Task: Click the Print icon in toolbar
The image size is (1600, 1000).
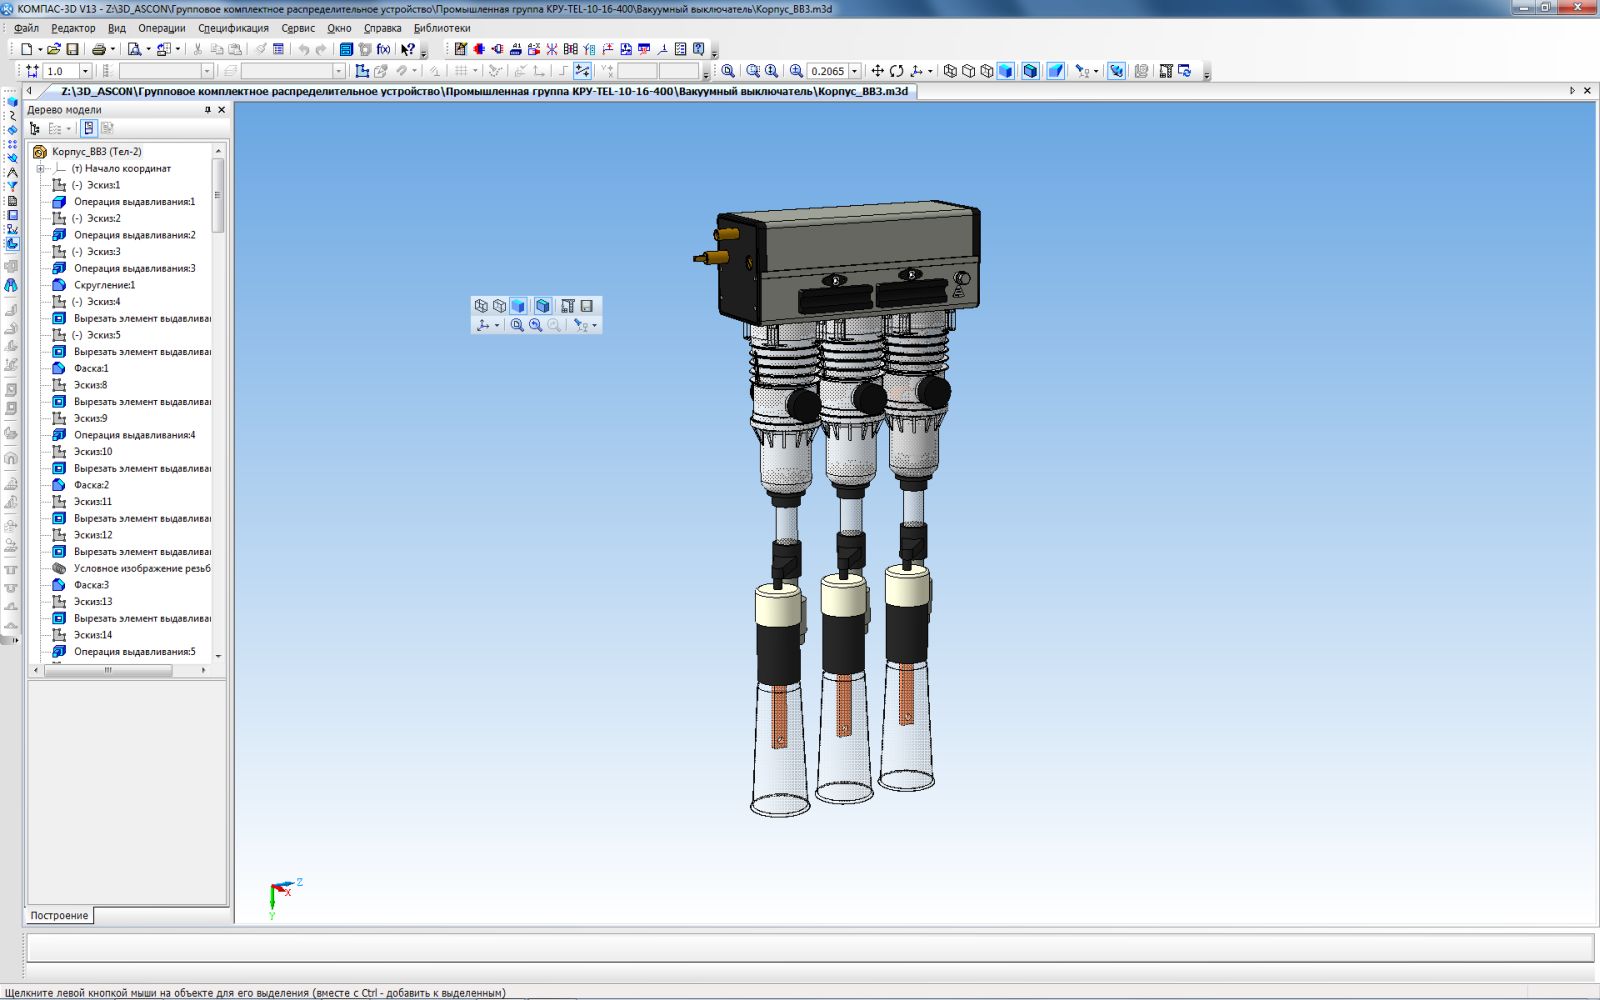Action: 98,49
